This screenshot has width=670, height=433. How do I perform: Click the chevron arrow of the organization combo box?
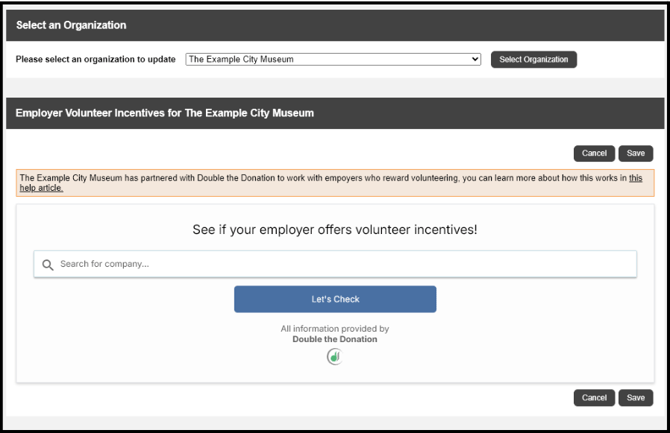tap(475, 59)
